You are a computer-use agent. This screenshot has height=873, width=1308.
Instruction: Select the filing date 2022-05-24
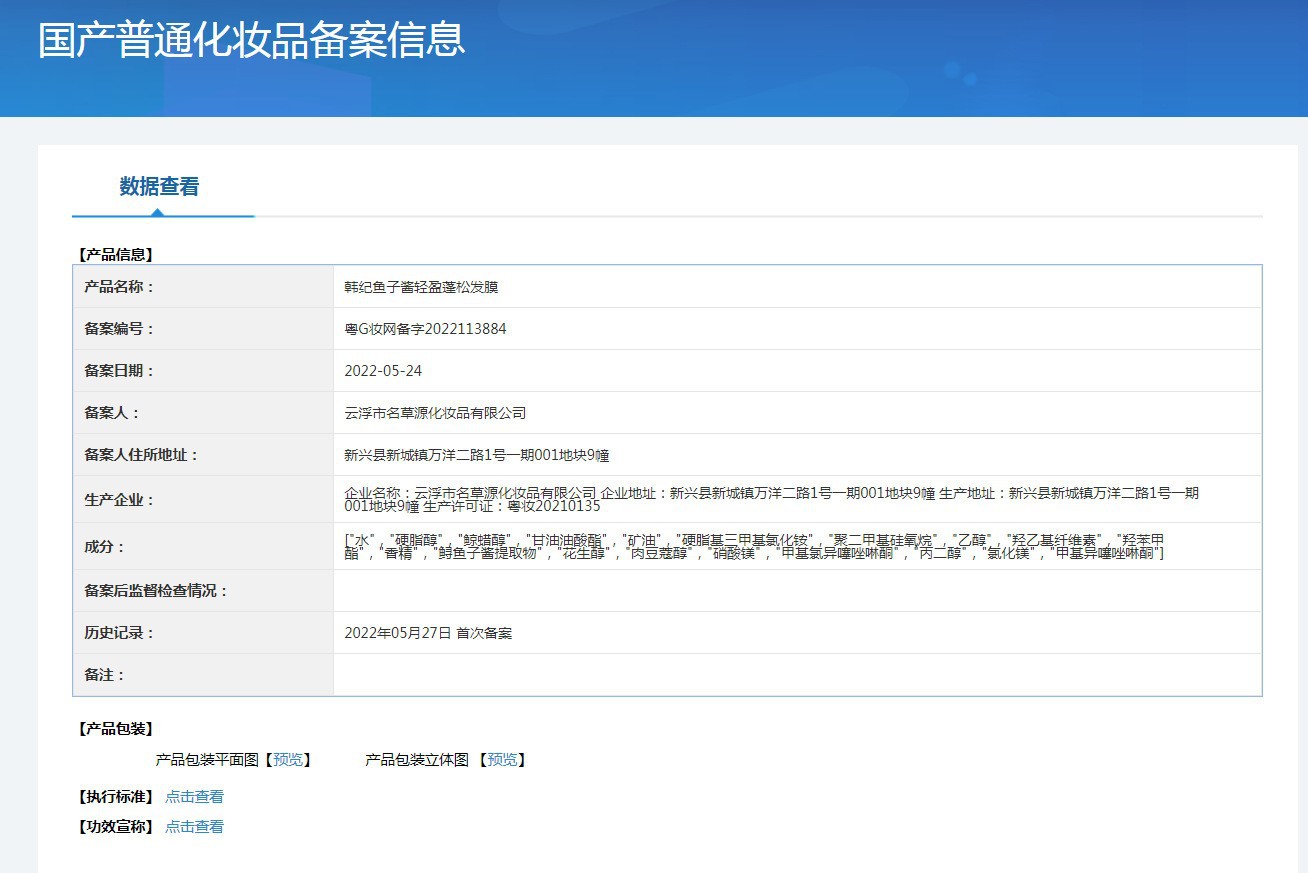click(x=383, y=371)
